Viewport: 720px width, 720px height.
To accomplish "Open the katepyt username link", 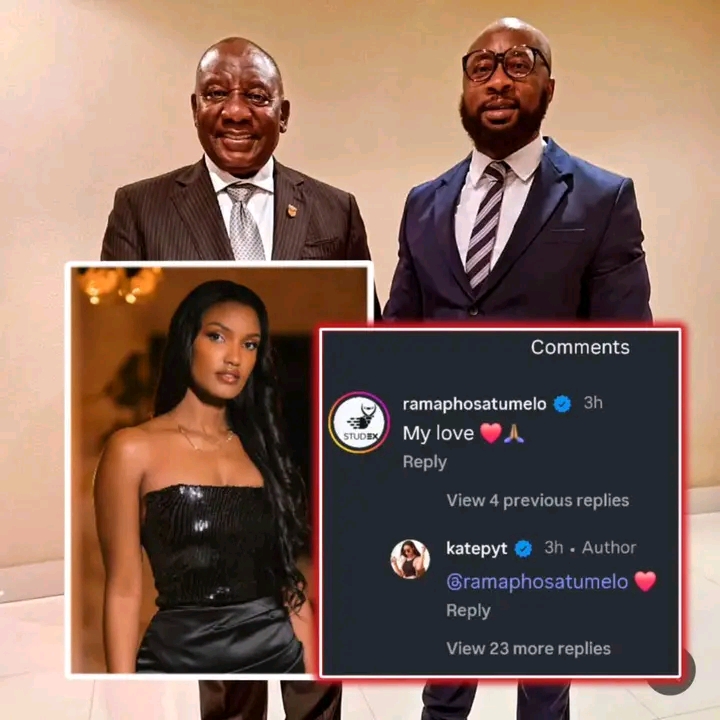I will pyautogui.click(x=477, y=548).
